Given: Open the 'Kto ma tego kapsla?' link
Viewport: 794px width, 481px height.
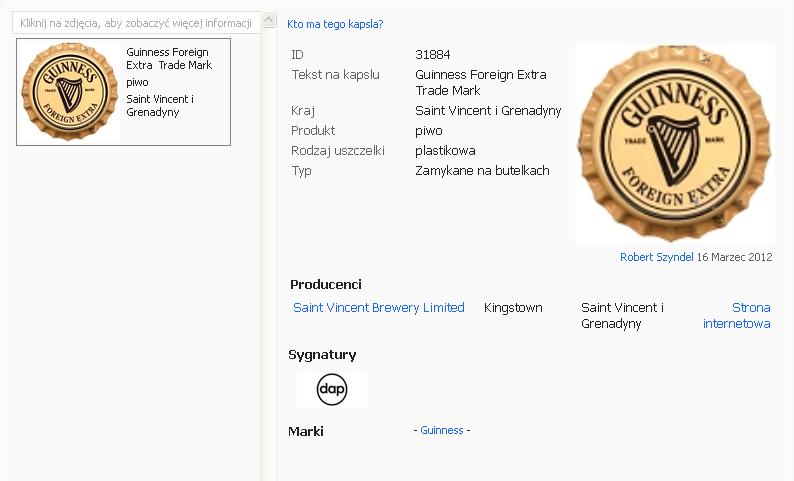Looking at the screenshot, I should tap(335, 24).
